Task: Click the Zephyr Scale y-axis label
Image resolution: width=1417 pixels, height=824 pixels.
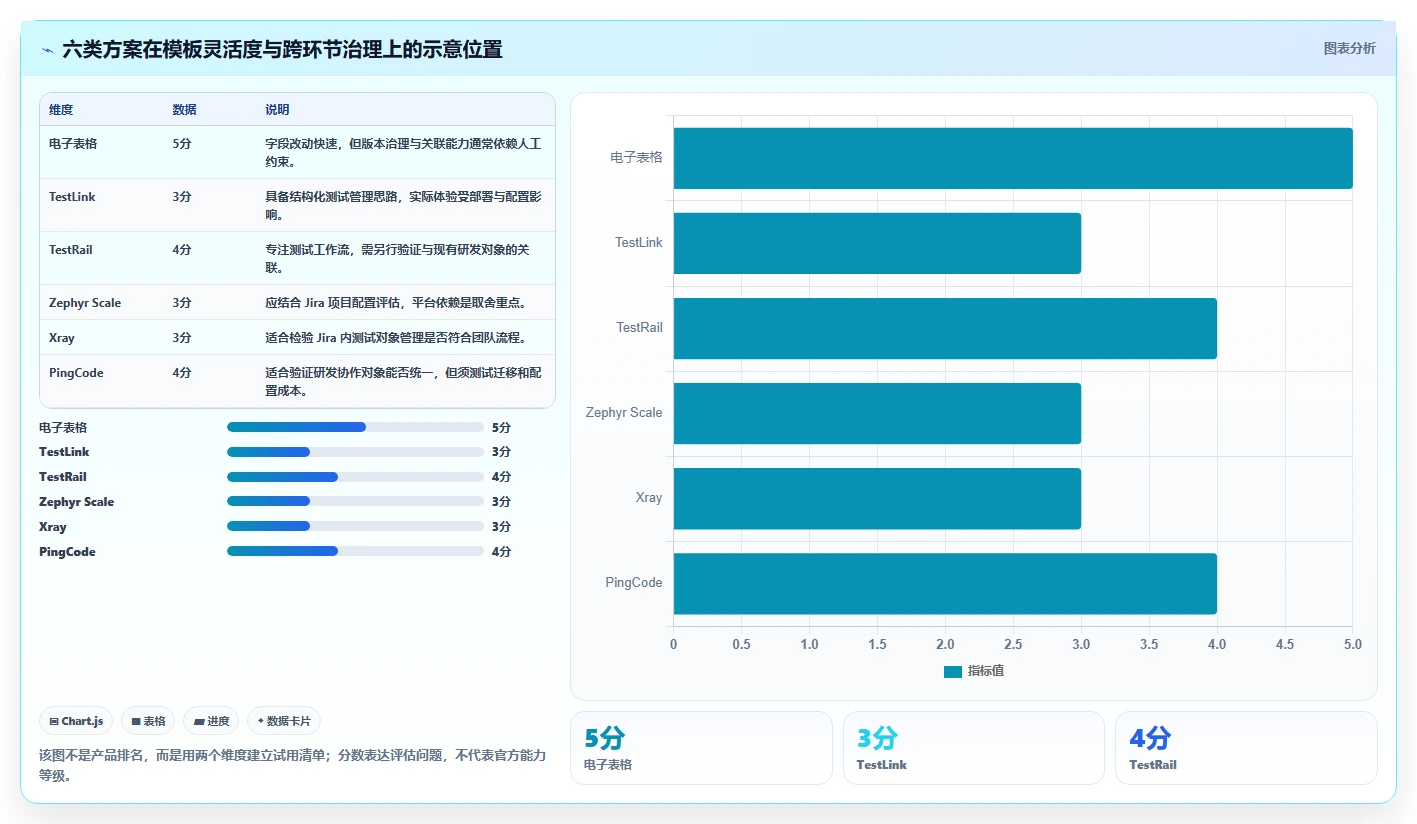Action: click(x=624, y=413)
